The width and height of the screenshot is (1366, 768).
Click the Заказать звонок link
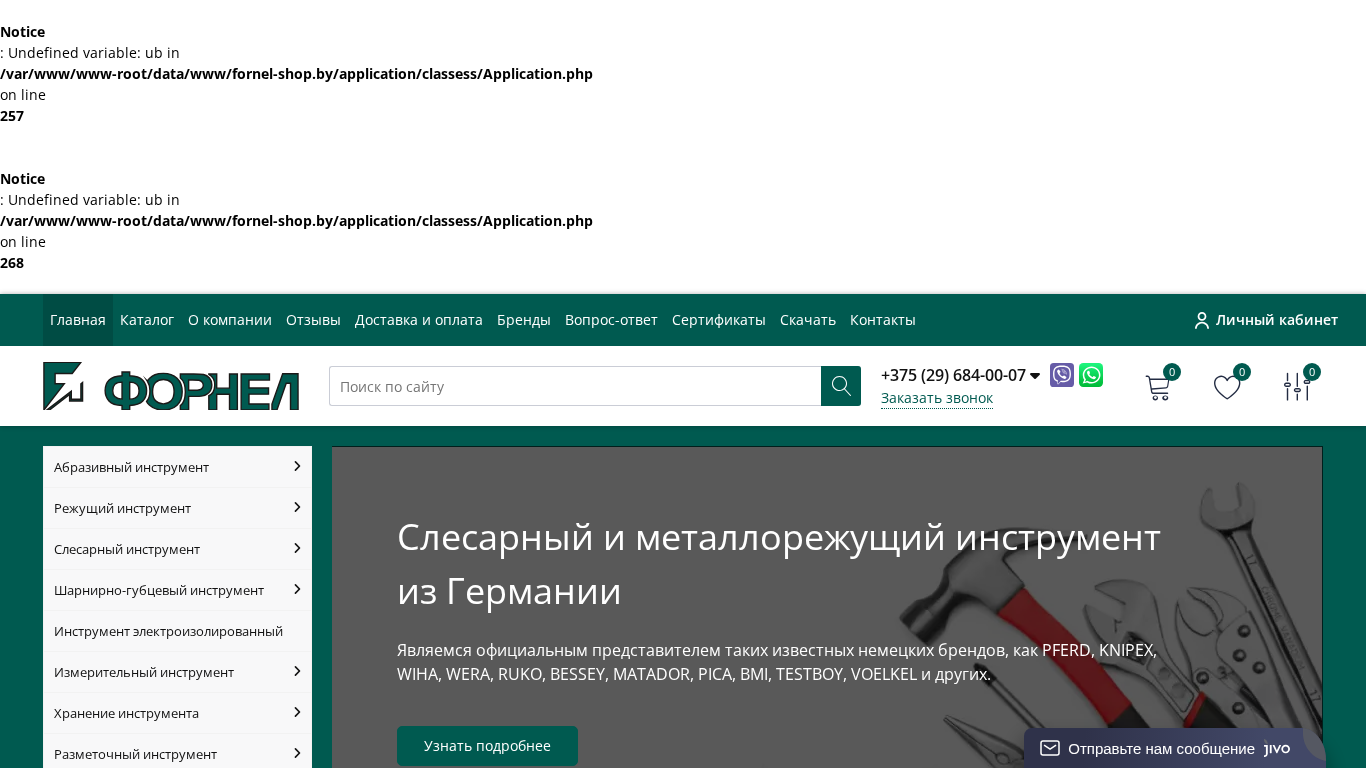pyautogui.click(x=937, y=398)
